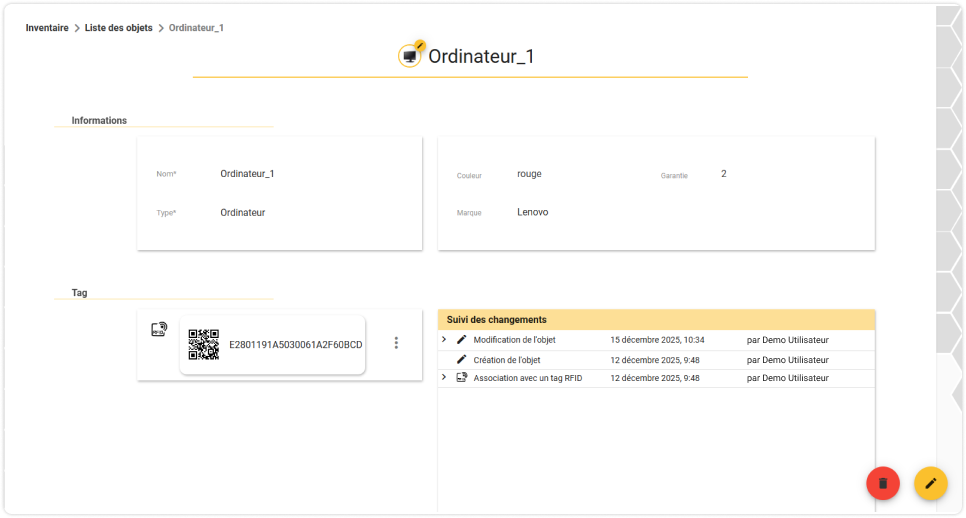The image size is (966, 518).
Task: Click the RFID icon in Association row
Action: click(461, 378)
